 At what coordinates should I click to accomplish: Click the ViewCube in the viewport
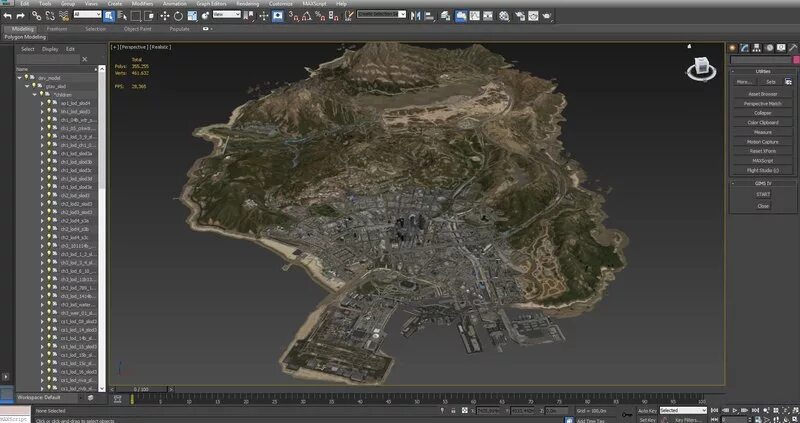pyautogui.click(x=701, y=67)
